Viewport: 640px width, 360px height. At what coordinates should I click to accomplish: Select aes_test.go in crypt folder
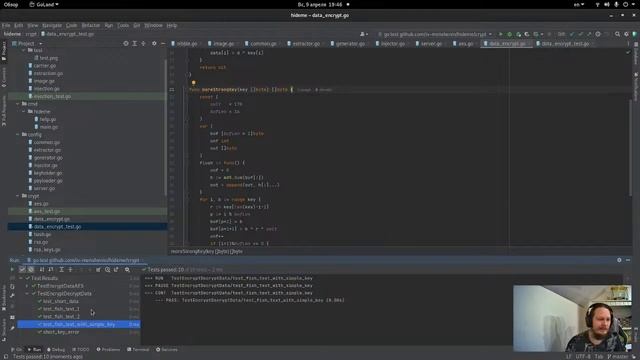click(x=47, y=211)
